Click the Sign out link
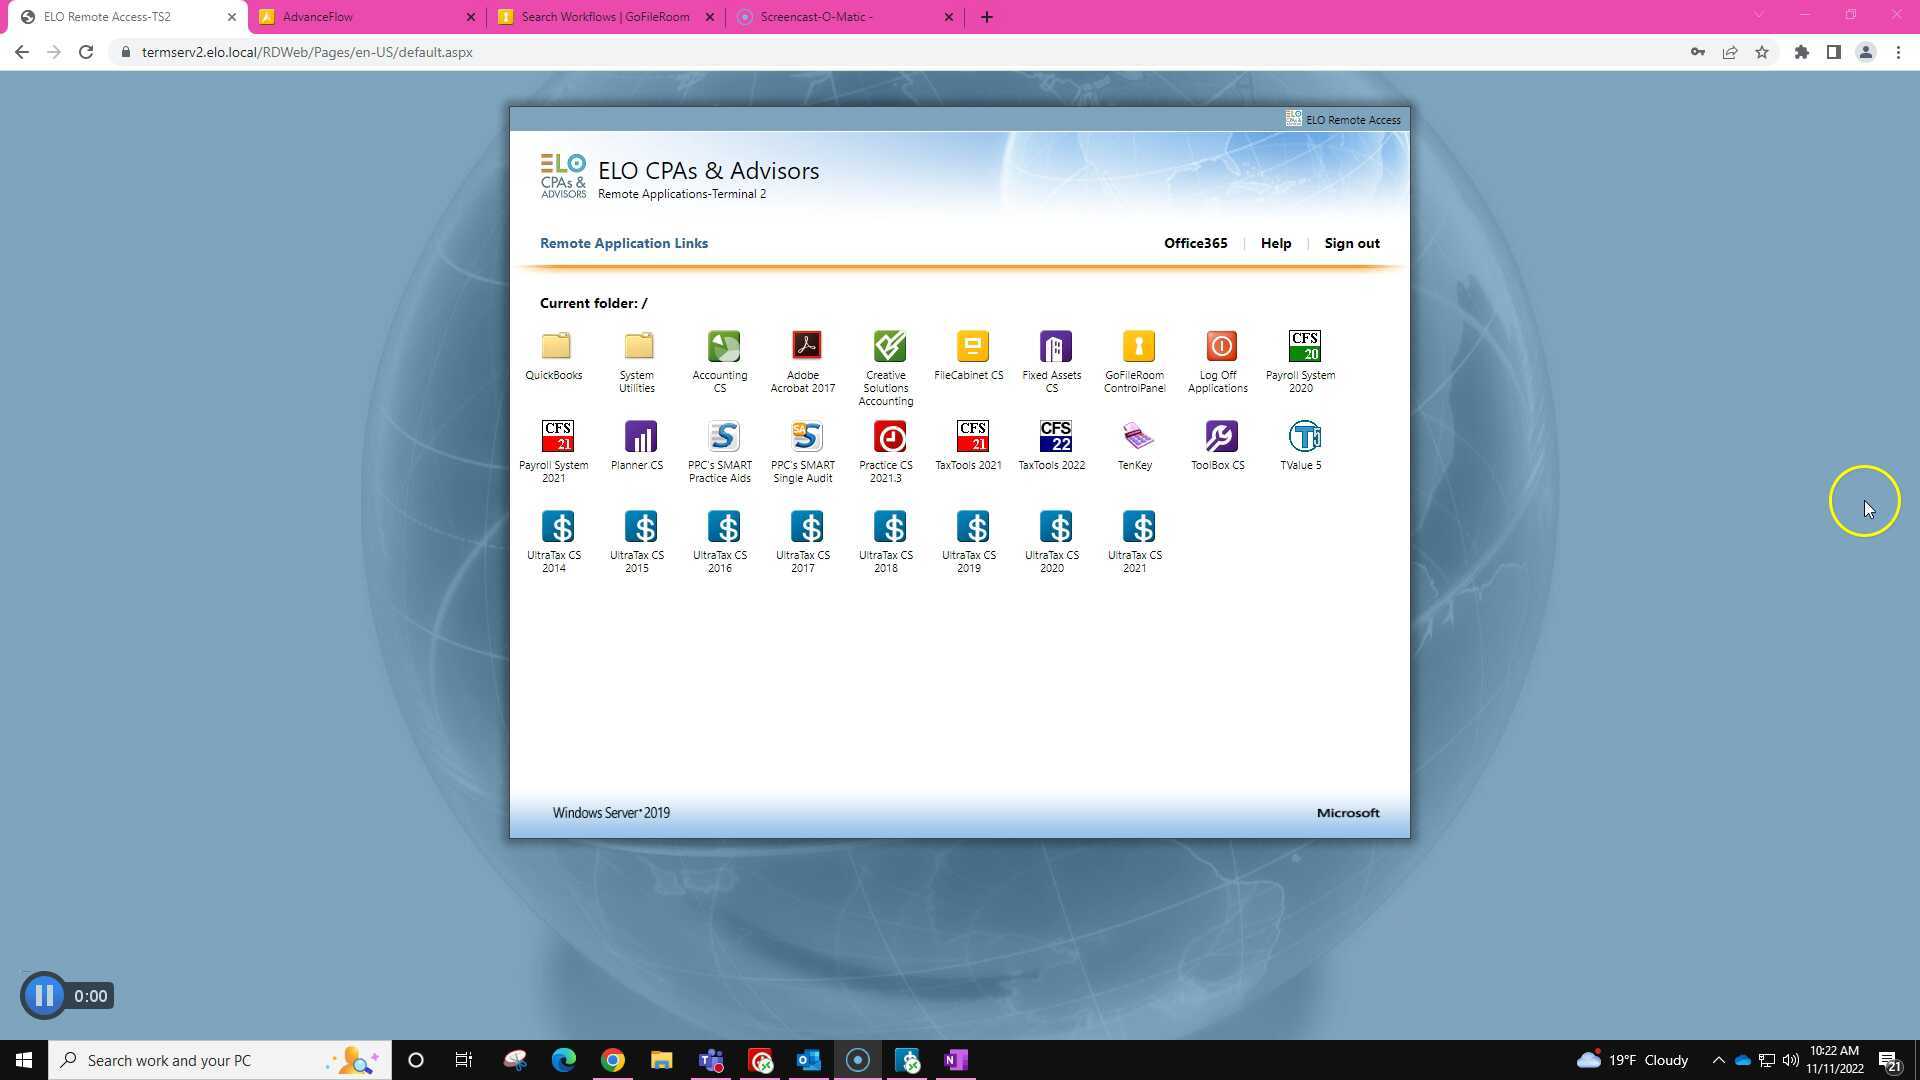 coord(1351,243)
